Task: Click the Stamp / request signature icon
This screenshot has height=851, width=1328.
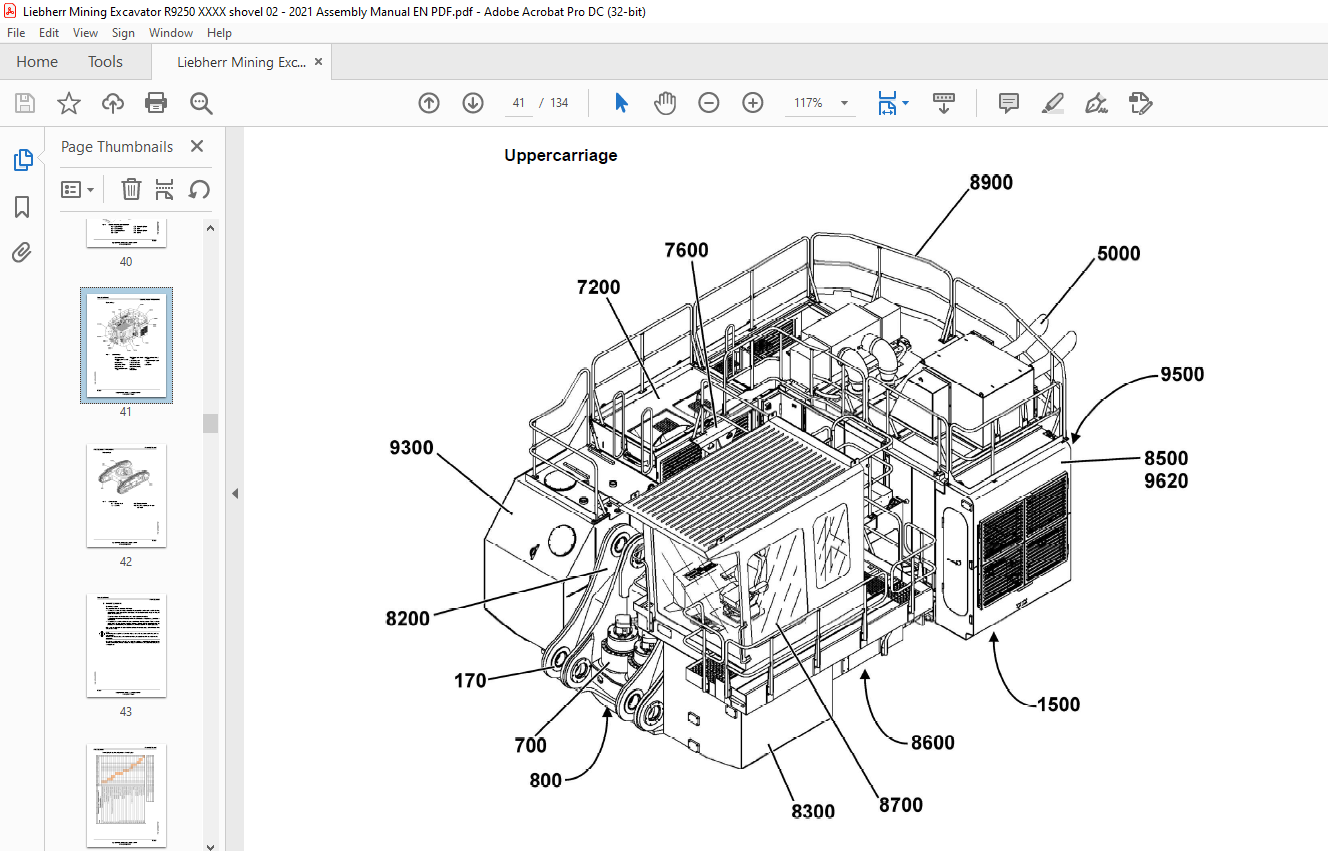Action: click(x=1141, y=103)
